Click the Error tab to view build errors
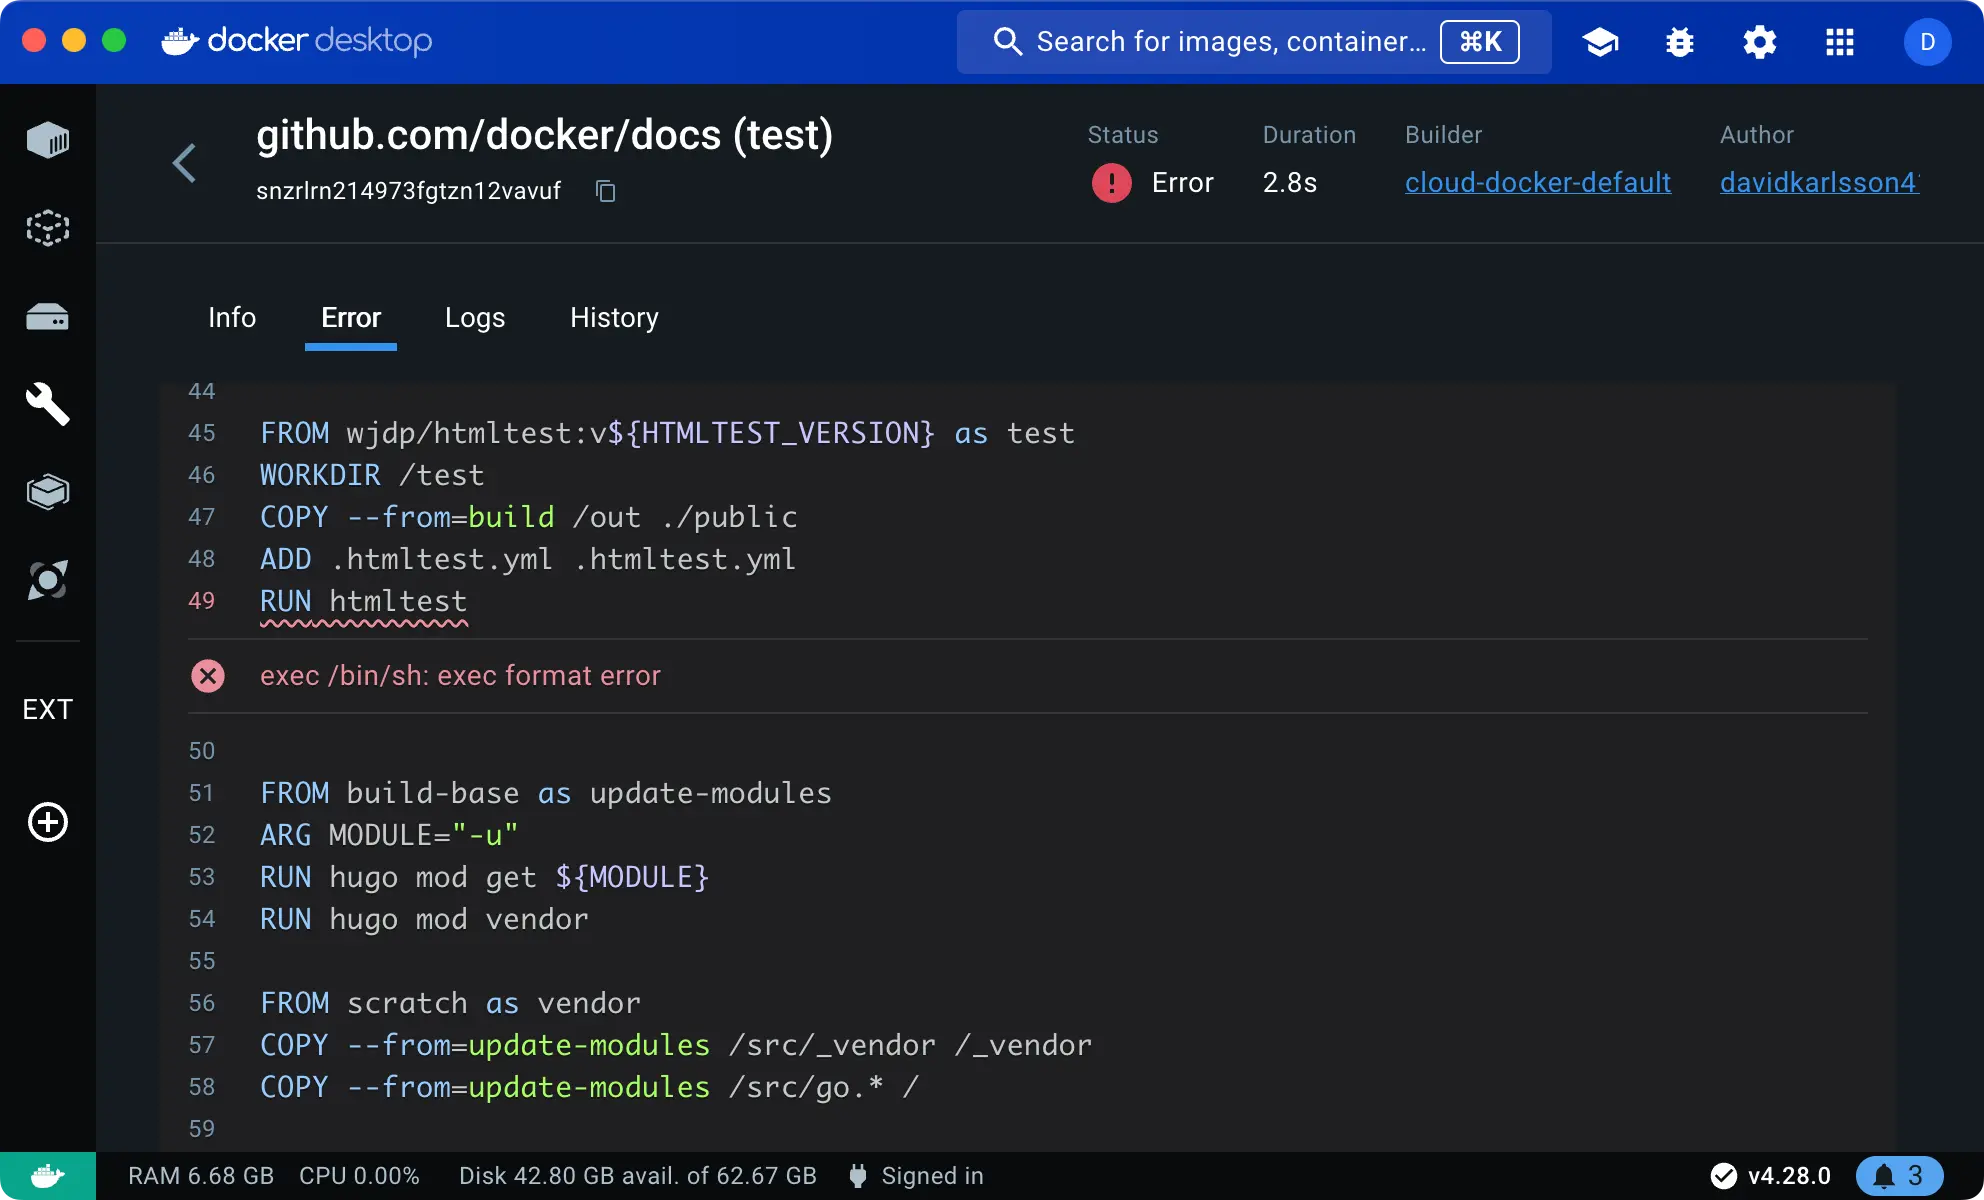The height and width of the screenshot is (1200, 1984). tap(350, 317)
